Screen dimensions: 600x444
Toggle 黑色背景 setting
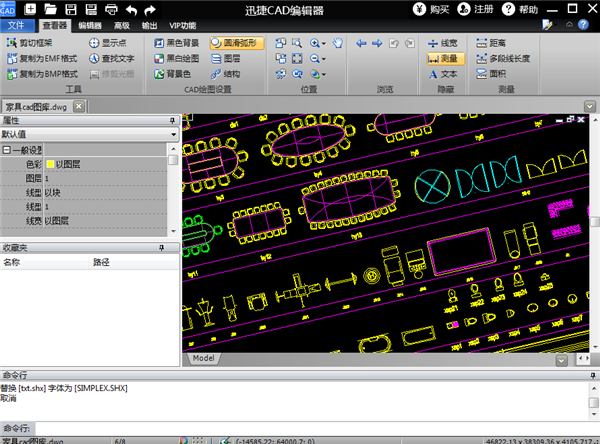point(177,43)
